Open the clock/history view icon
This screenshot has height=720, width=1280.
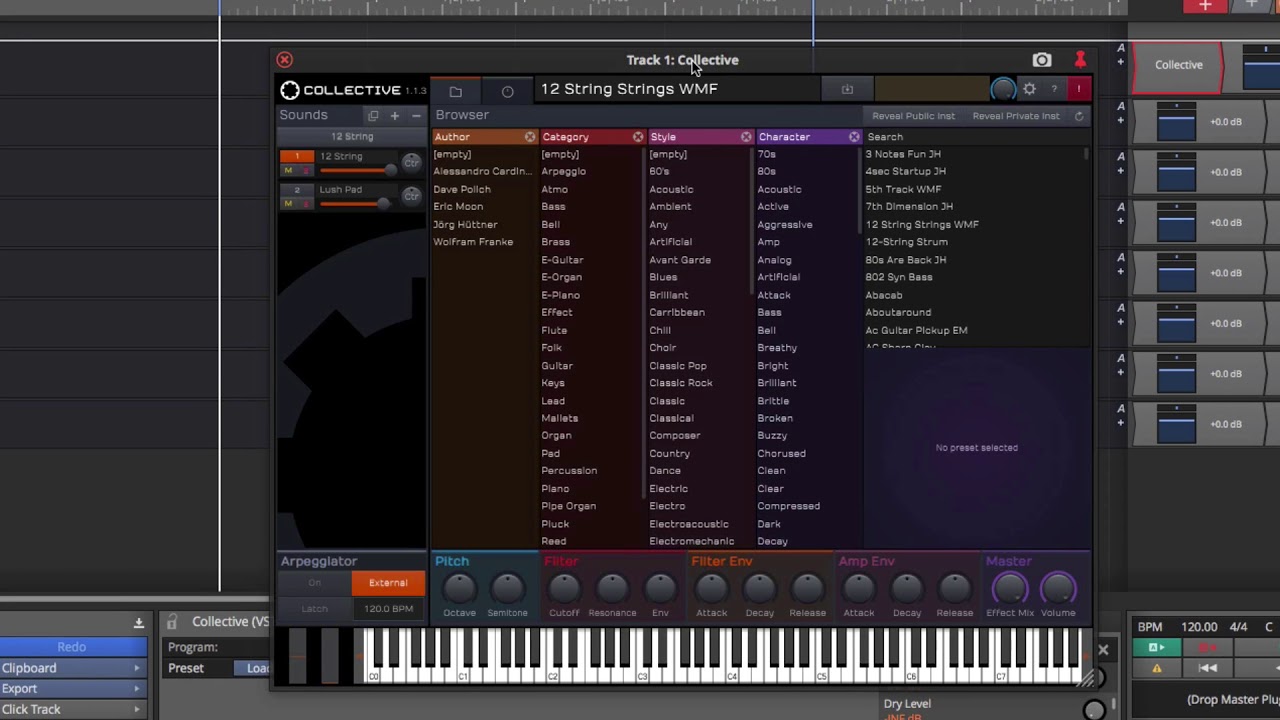tap(507, 91)
